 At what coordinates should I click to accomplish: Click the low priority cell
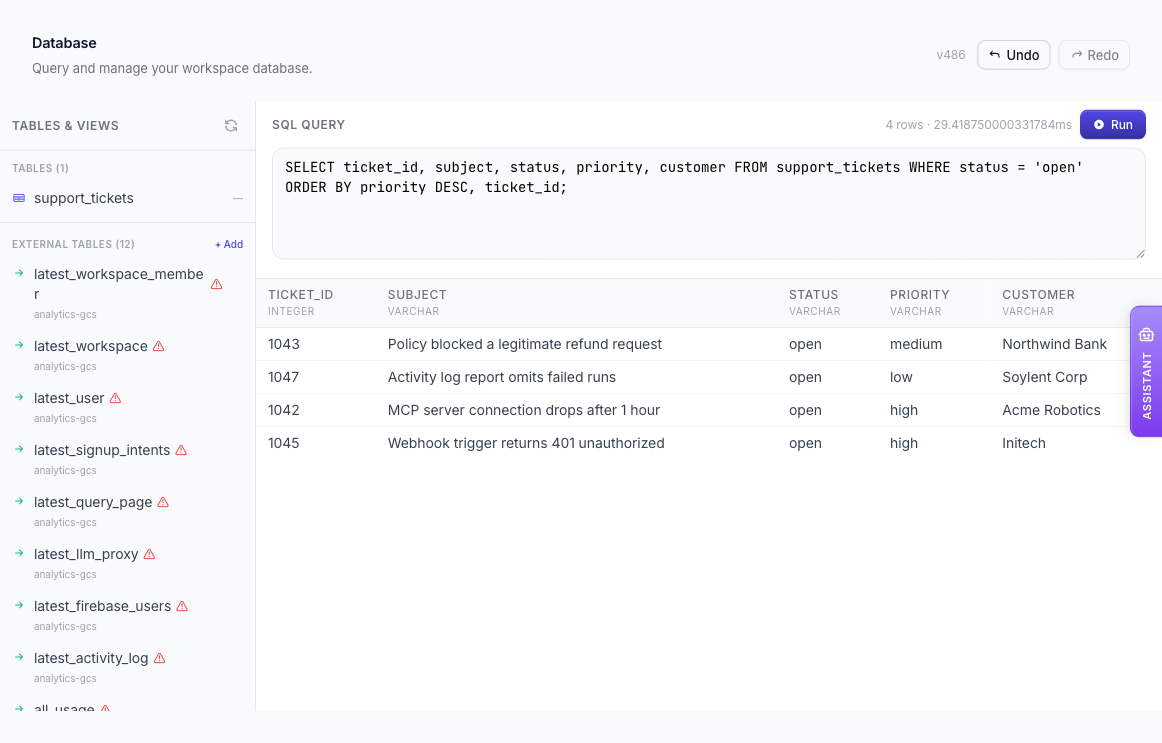tap(901, 377)
